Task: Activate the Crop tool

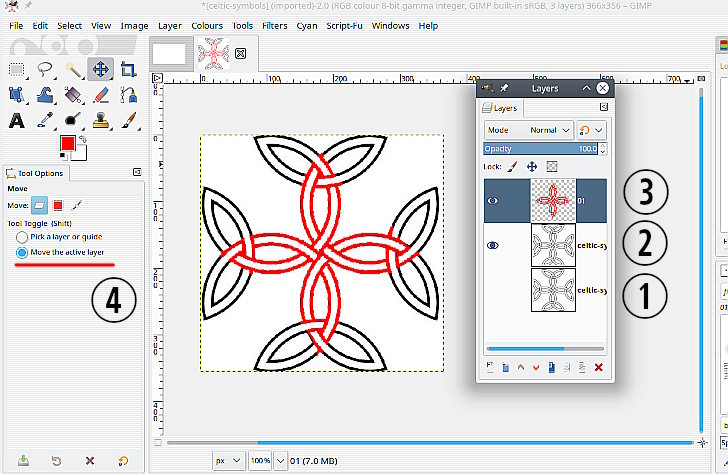Action: tap(128, 69)
